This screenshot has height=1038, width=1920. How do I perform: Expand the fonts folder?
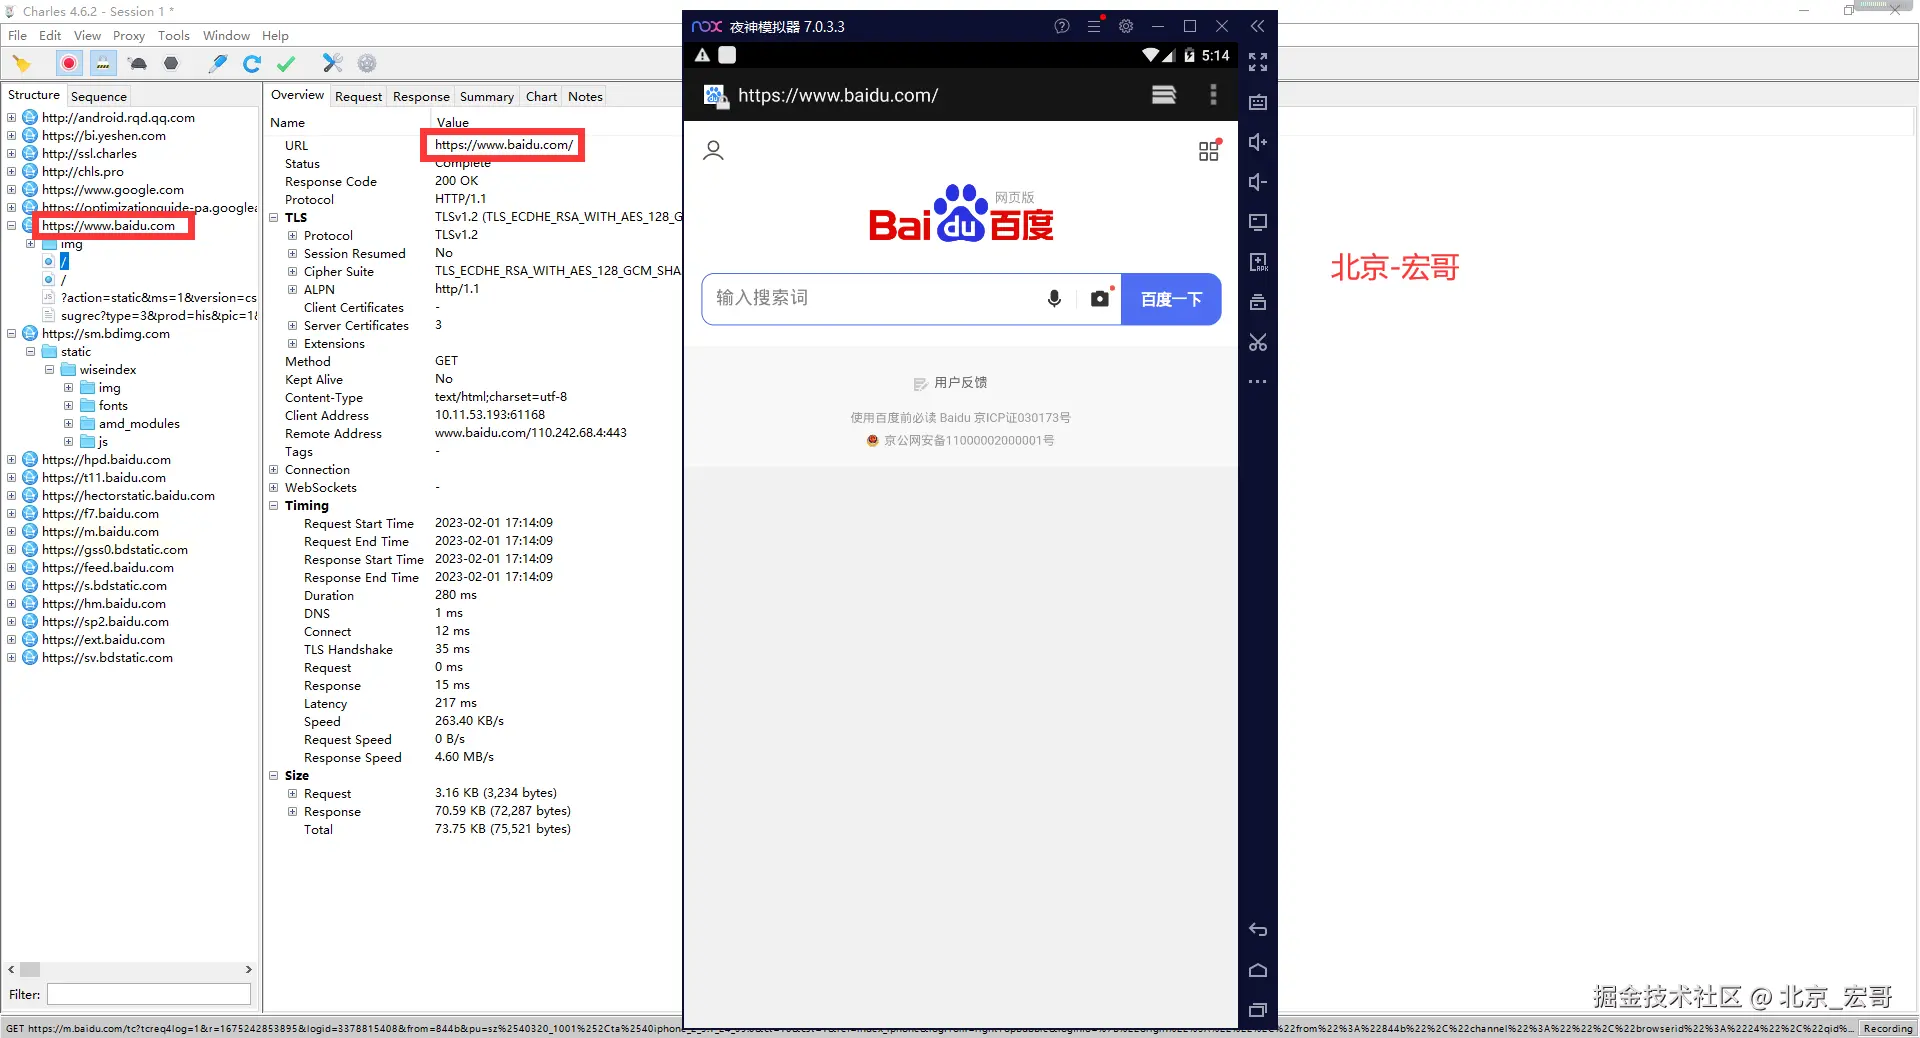(x=68, y=405)
